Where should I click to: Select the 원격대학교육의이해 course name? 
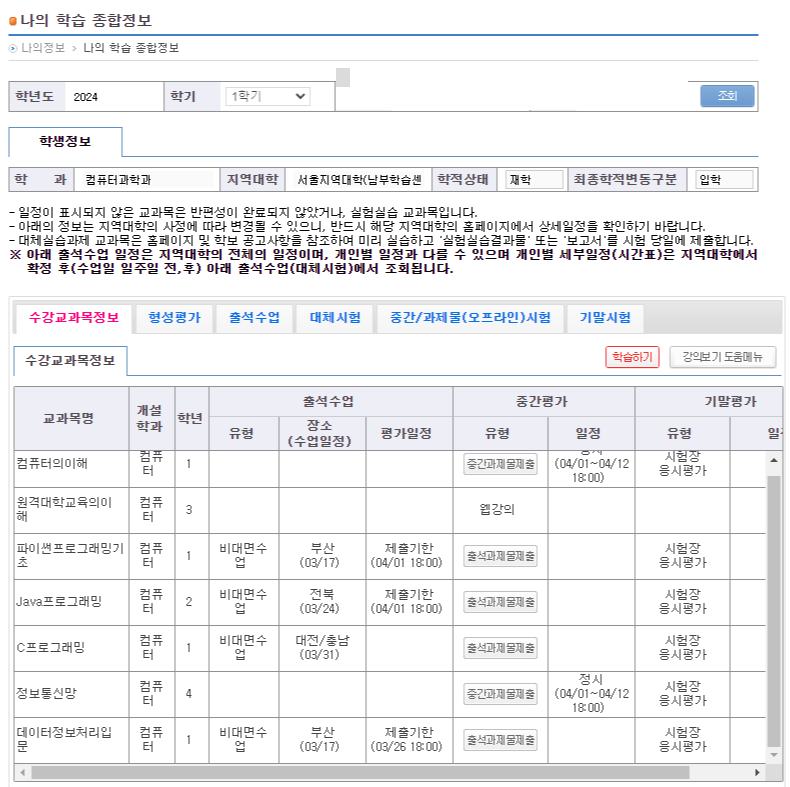(64, 509)
